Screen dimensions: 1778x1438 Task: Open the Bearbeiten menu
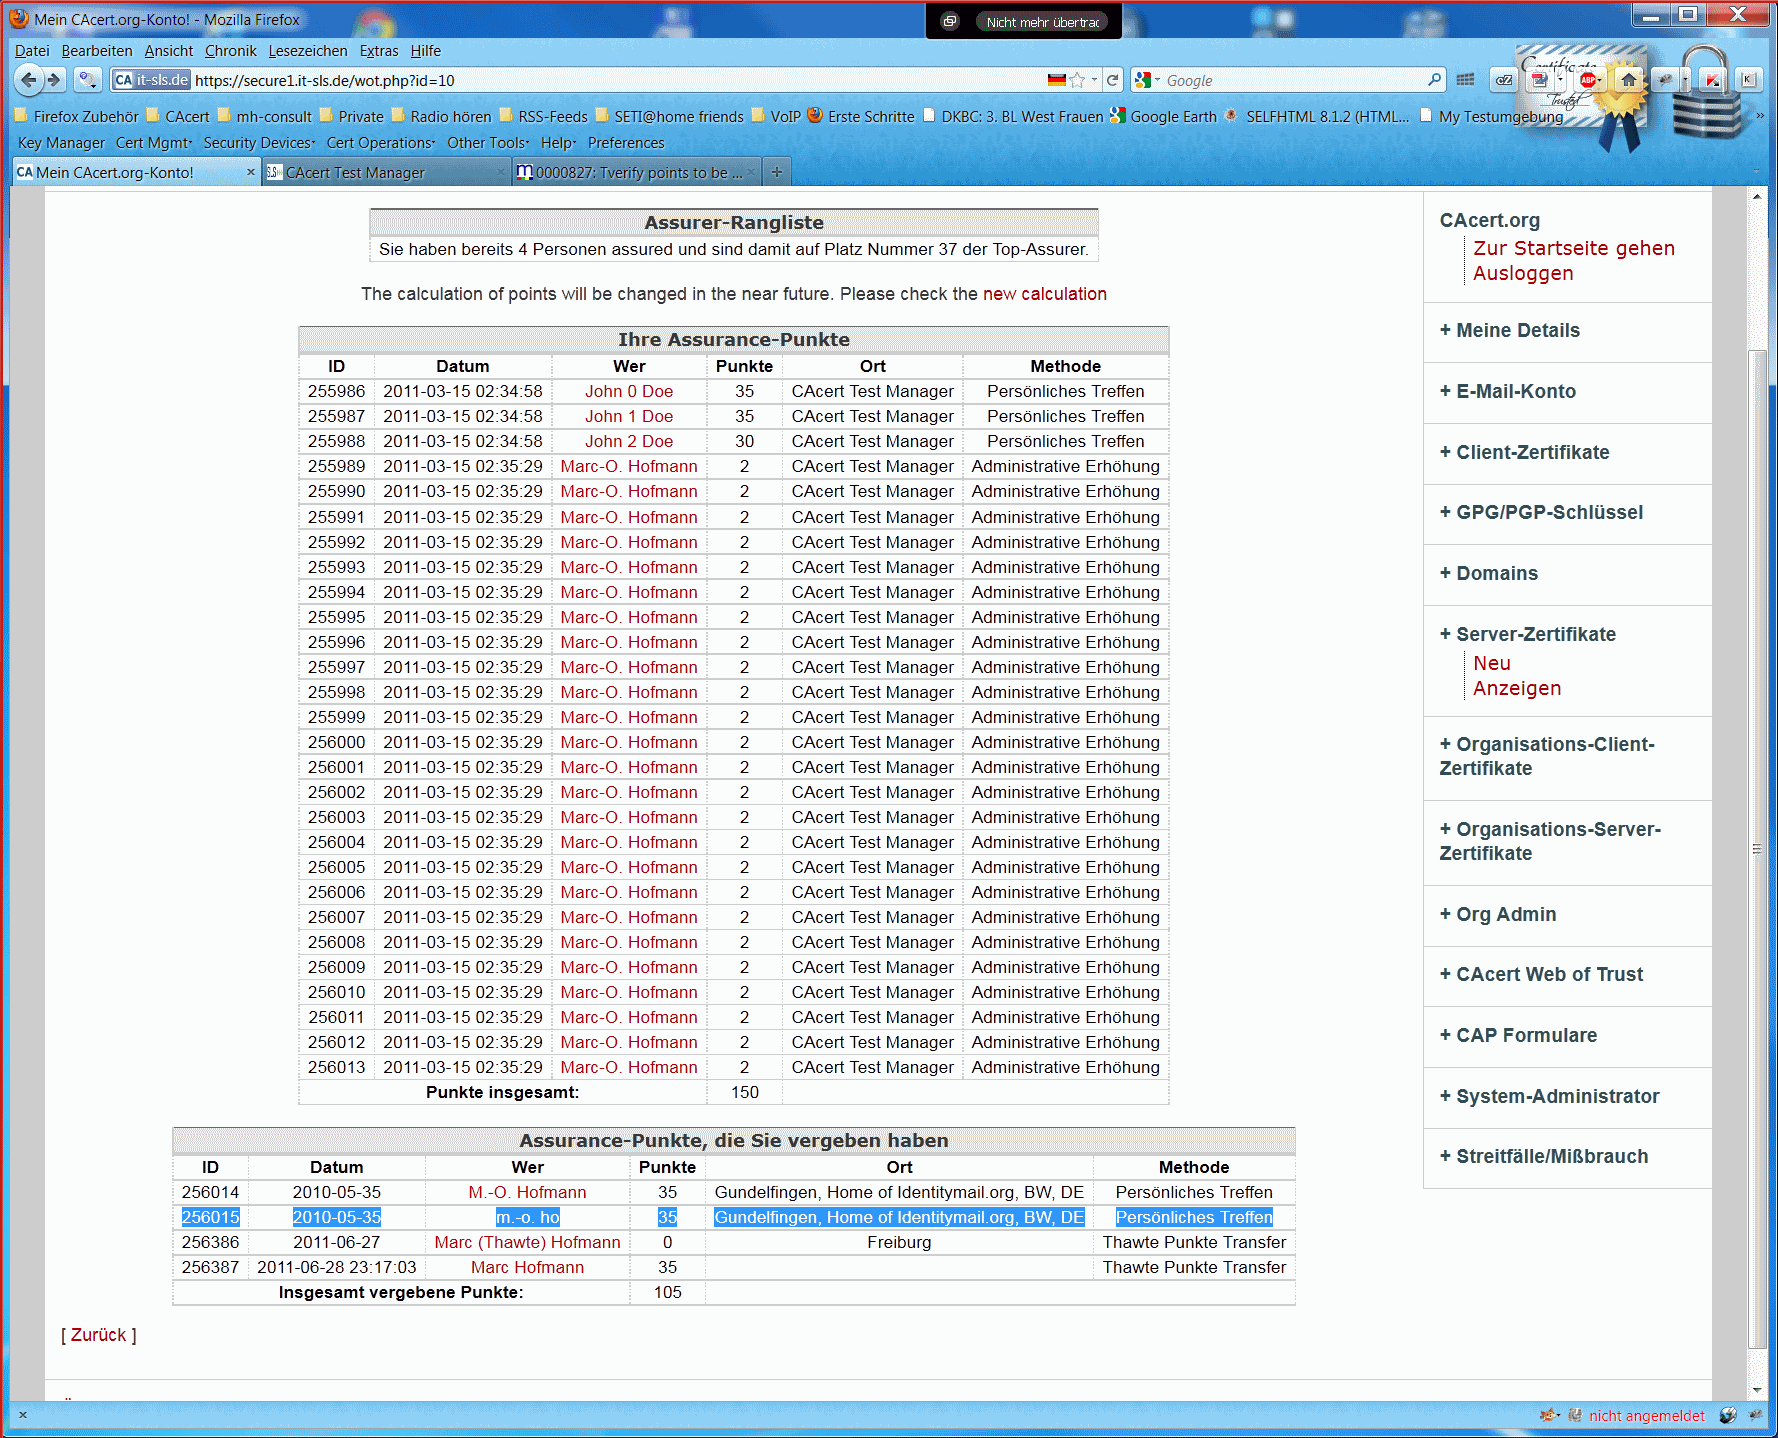pos(97,51)
